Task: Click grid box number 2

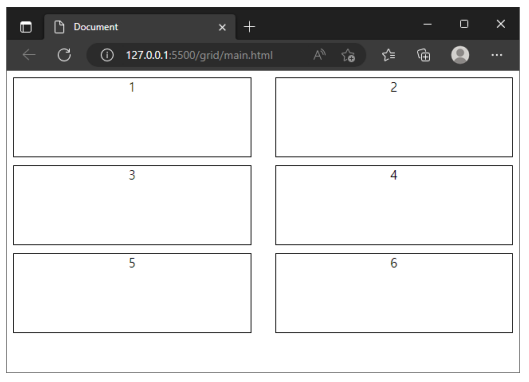Action: click(394, 117)
